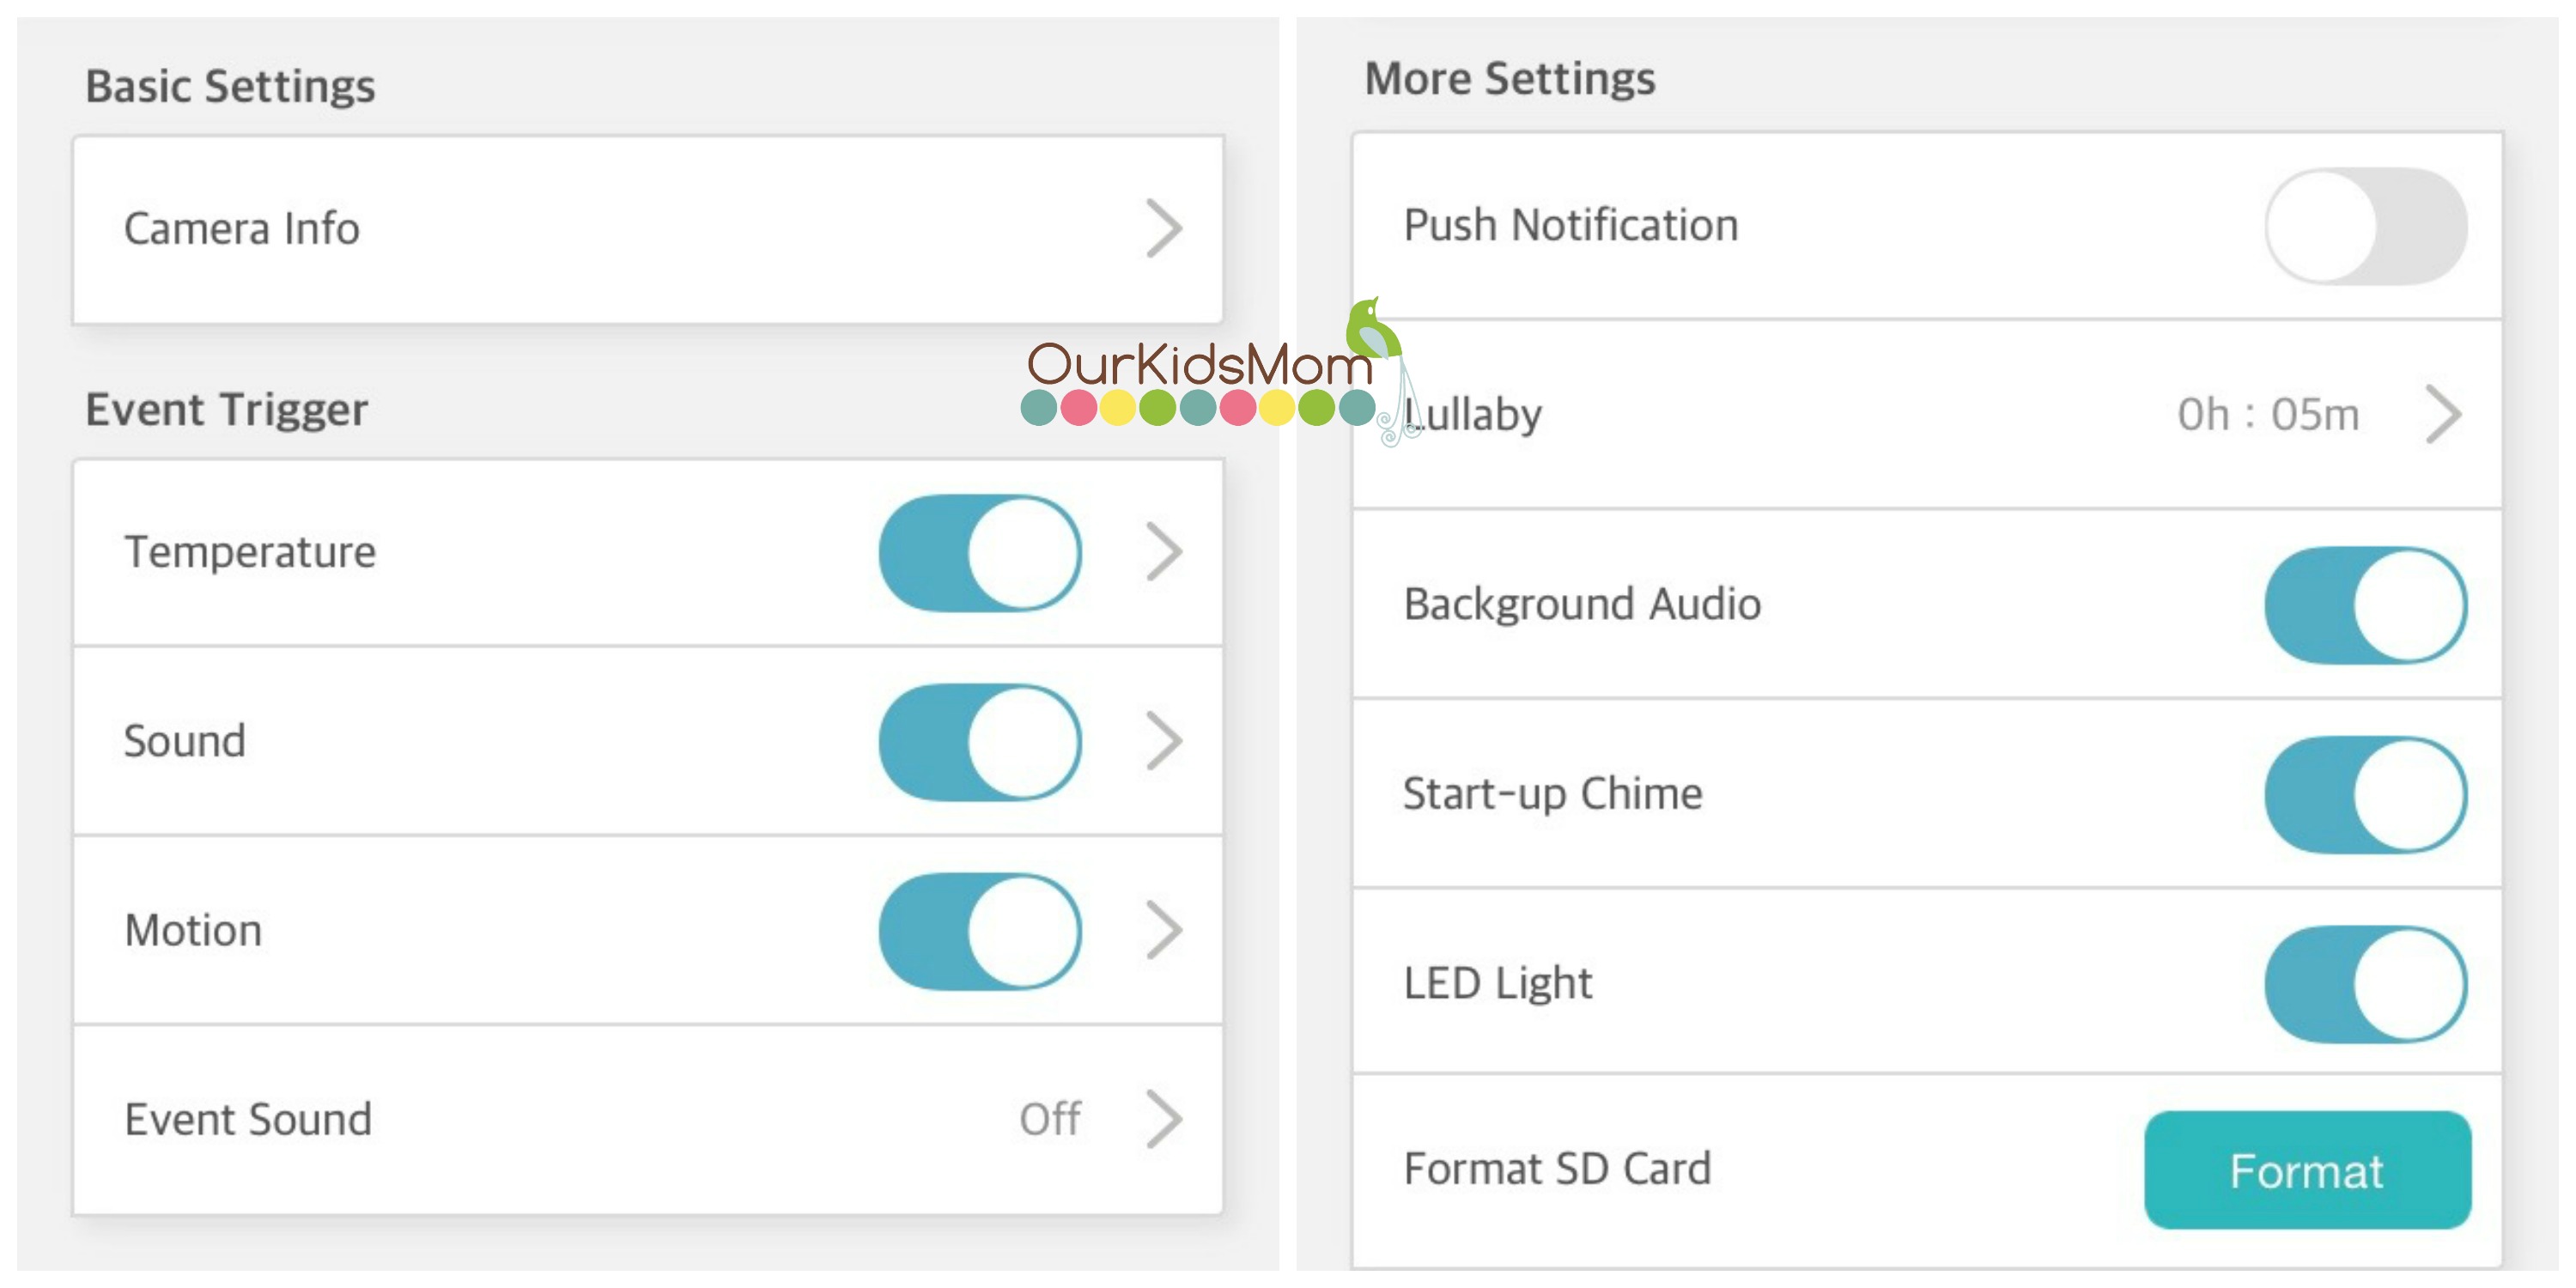Open Event Sound Off value option
Screen dimensions: 2576x1288
[x=1050, y=1119]
